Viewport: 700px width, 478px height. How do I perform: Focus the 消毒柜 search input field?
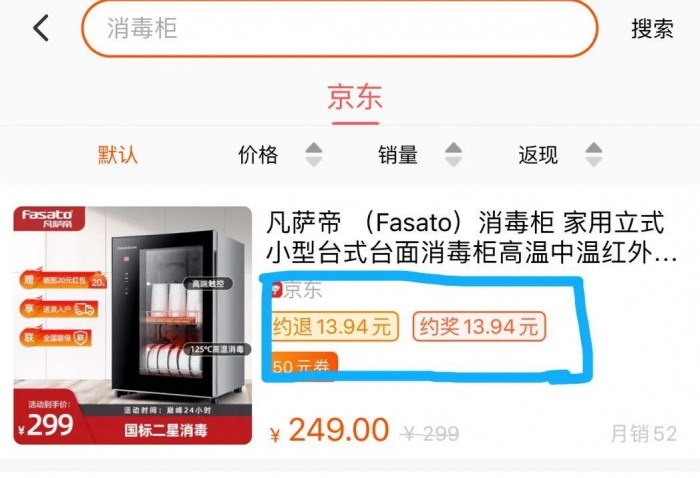tap(340, 28)
